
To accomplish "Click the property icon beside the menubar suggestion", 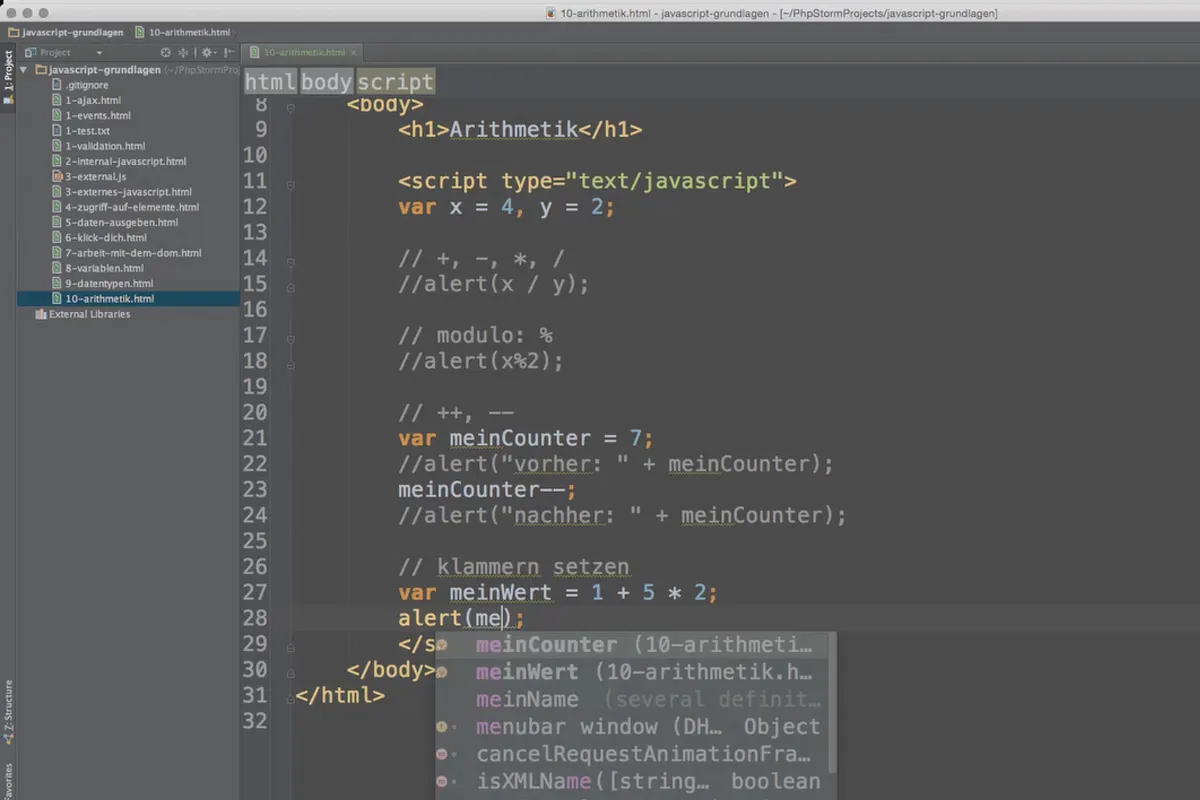I will 442,727.
